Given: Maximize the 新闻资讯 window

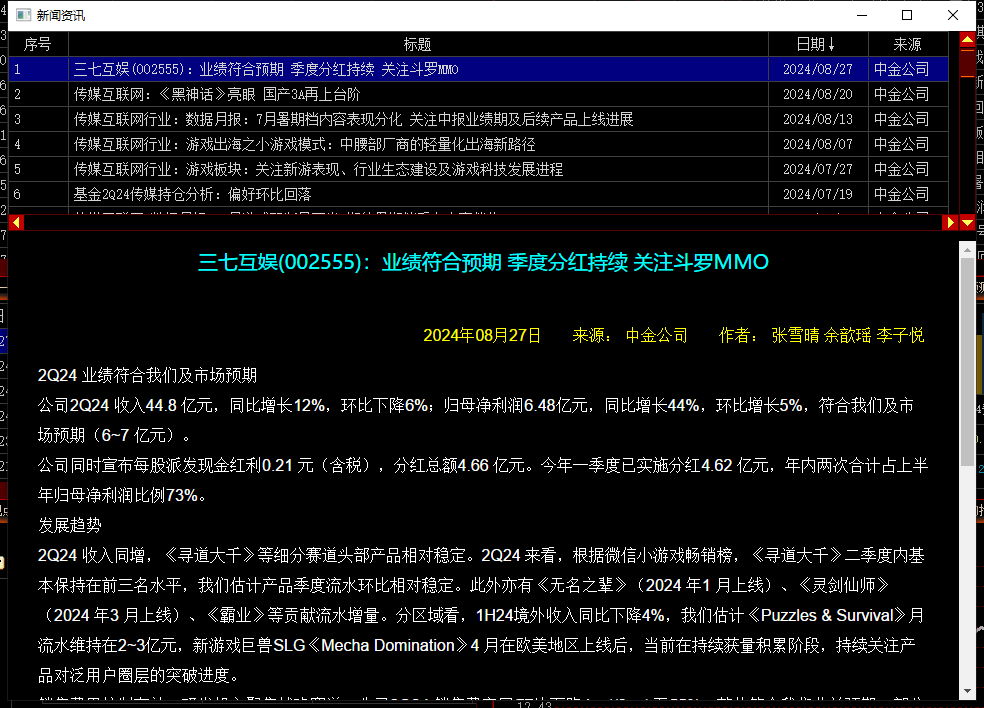Looking at the screenshot, I should coord(907,15).
